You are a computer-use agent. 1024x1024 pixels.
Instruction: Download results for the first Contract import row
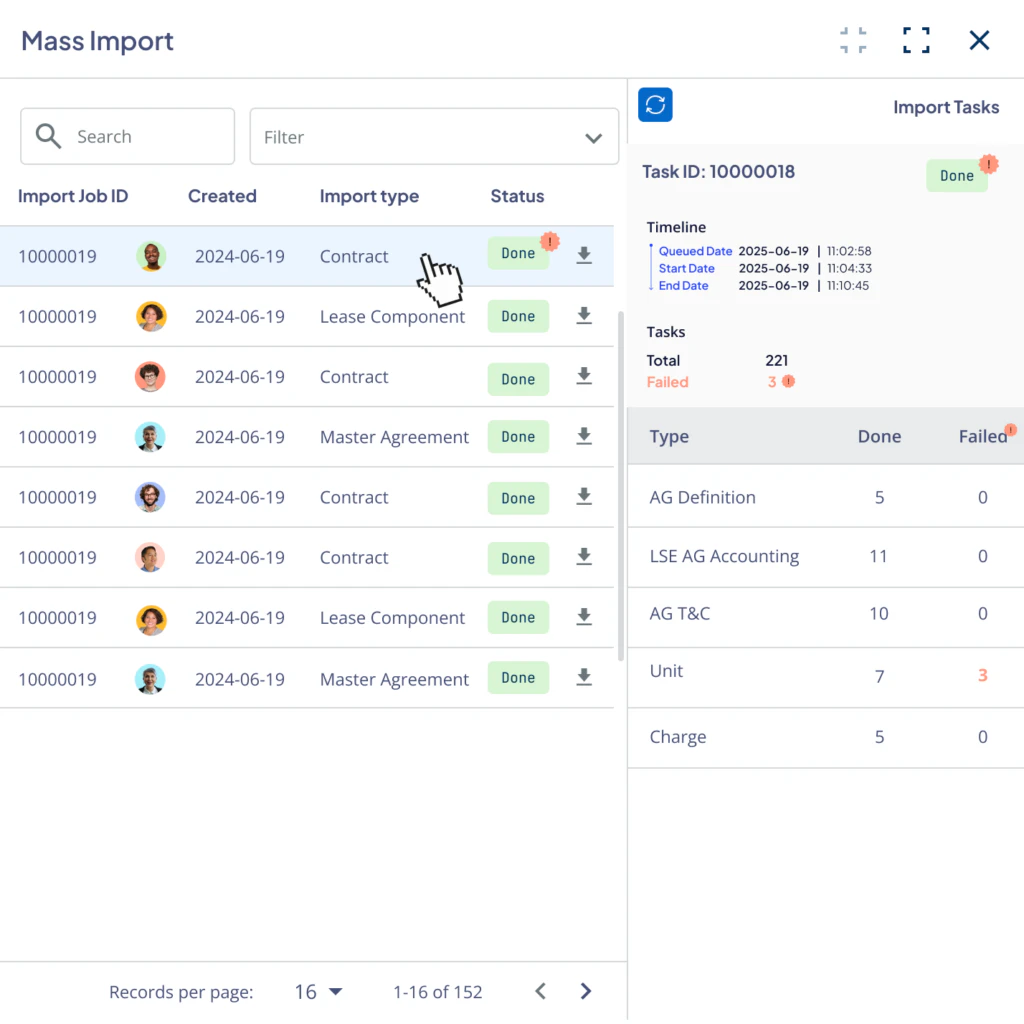tap(584, 256)
